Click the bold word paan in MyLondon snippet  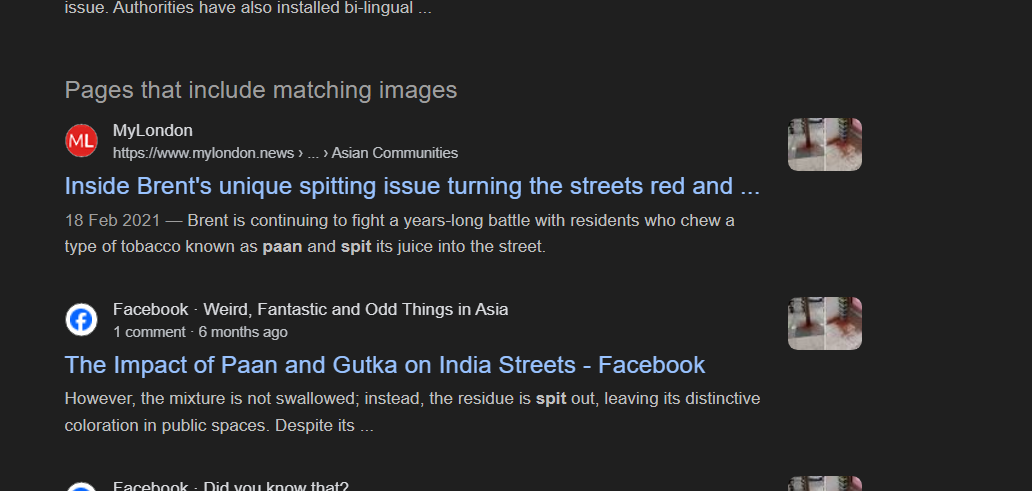click(282, 247)
